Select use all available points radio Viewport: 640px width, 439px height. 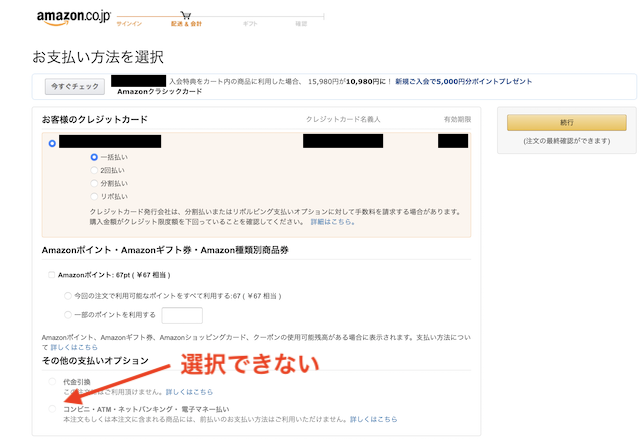68,296
